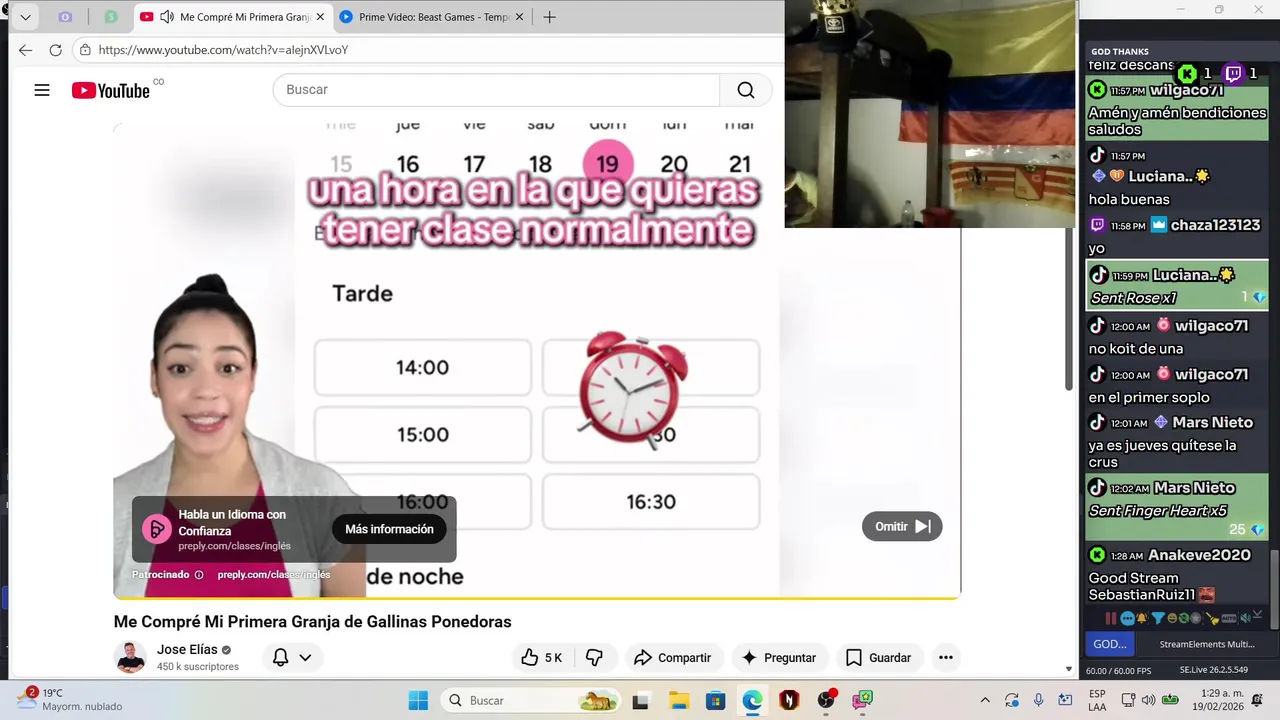Open the OBS Studio taskbar icon
The image size is (1280, 720).
(x=826, y=700)
